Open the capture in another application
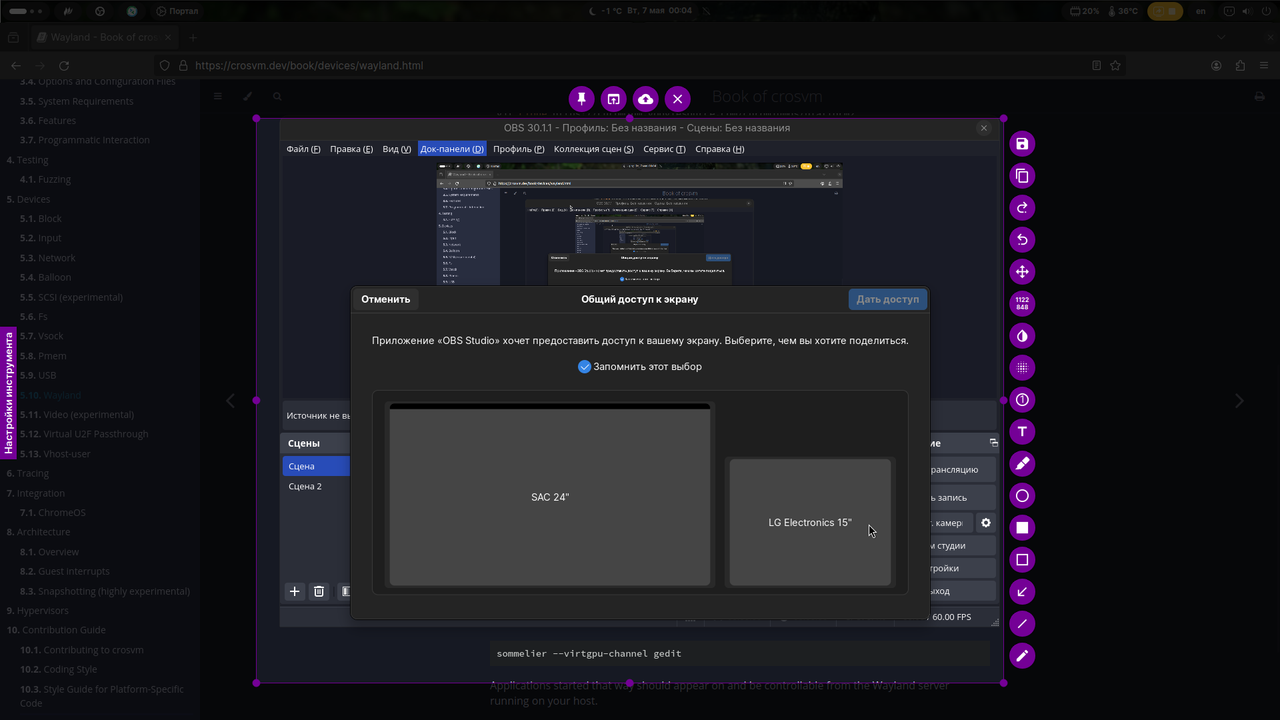 (x=613, y=99)
